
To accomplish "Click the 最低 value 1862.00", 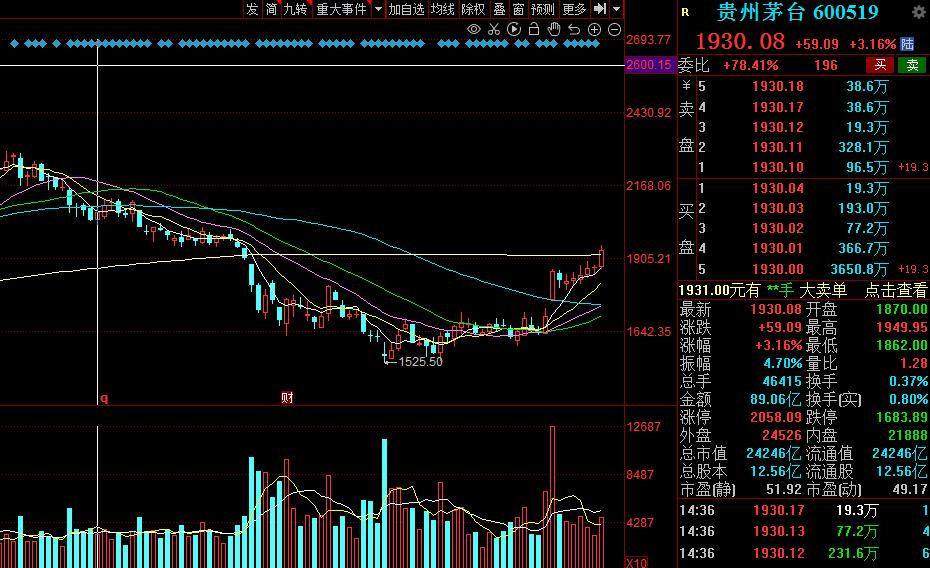I will (902, 345).
